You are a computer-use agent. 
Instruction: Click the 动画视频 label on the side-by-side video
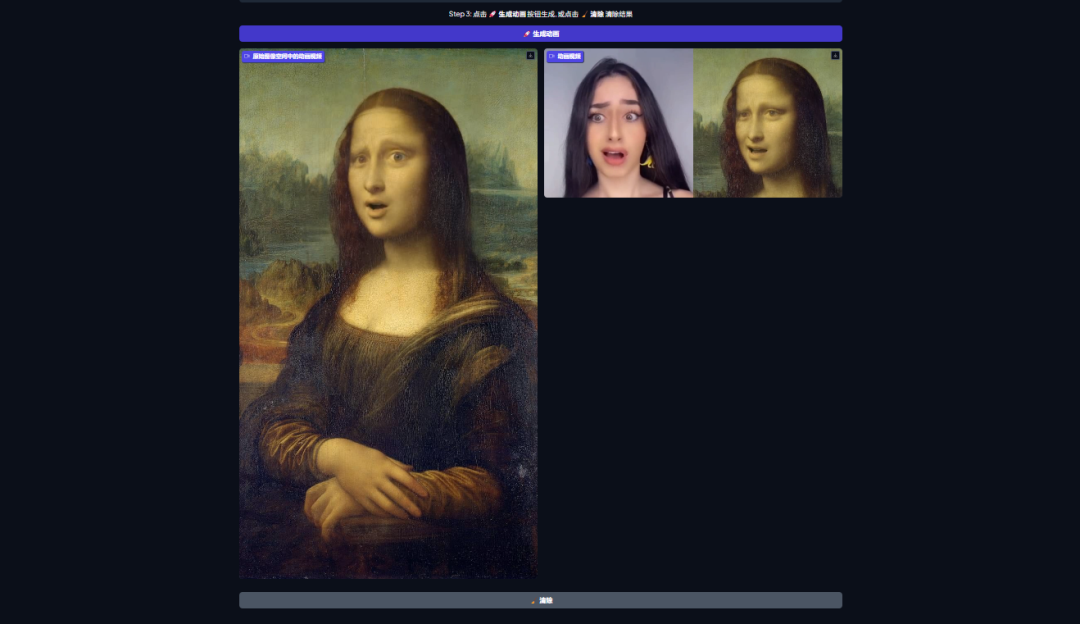tap(565, 56)
